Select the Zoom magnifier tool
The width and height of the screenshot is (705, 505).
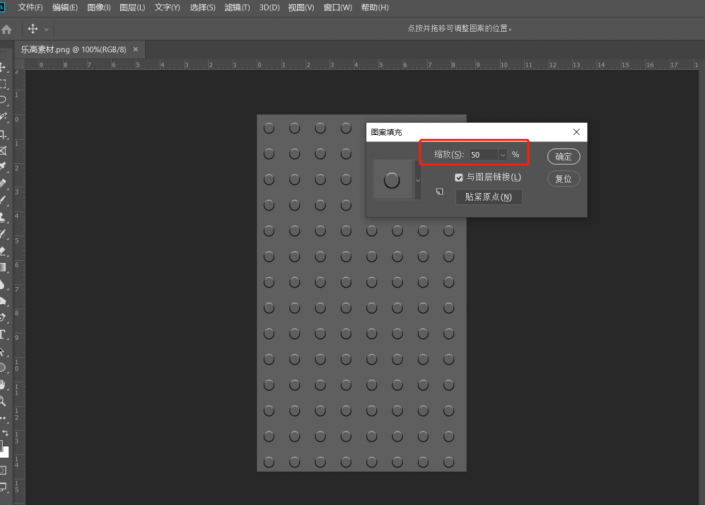4,400
